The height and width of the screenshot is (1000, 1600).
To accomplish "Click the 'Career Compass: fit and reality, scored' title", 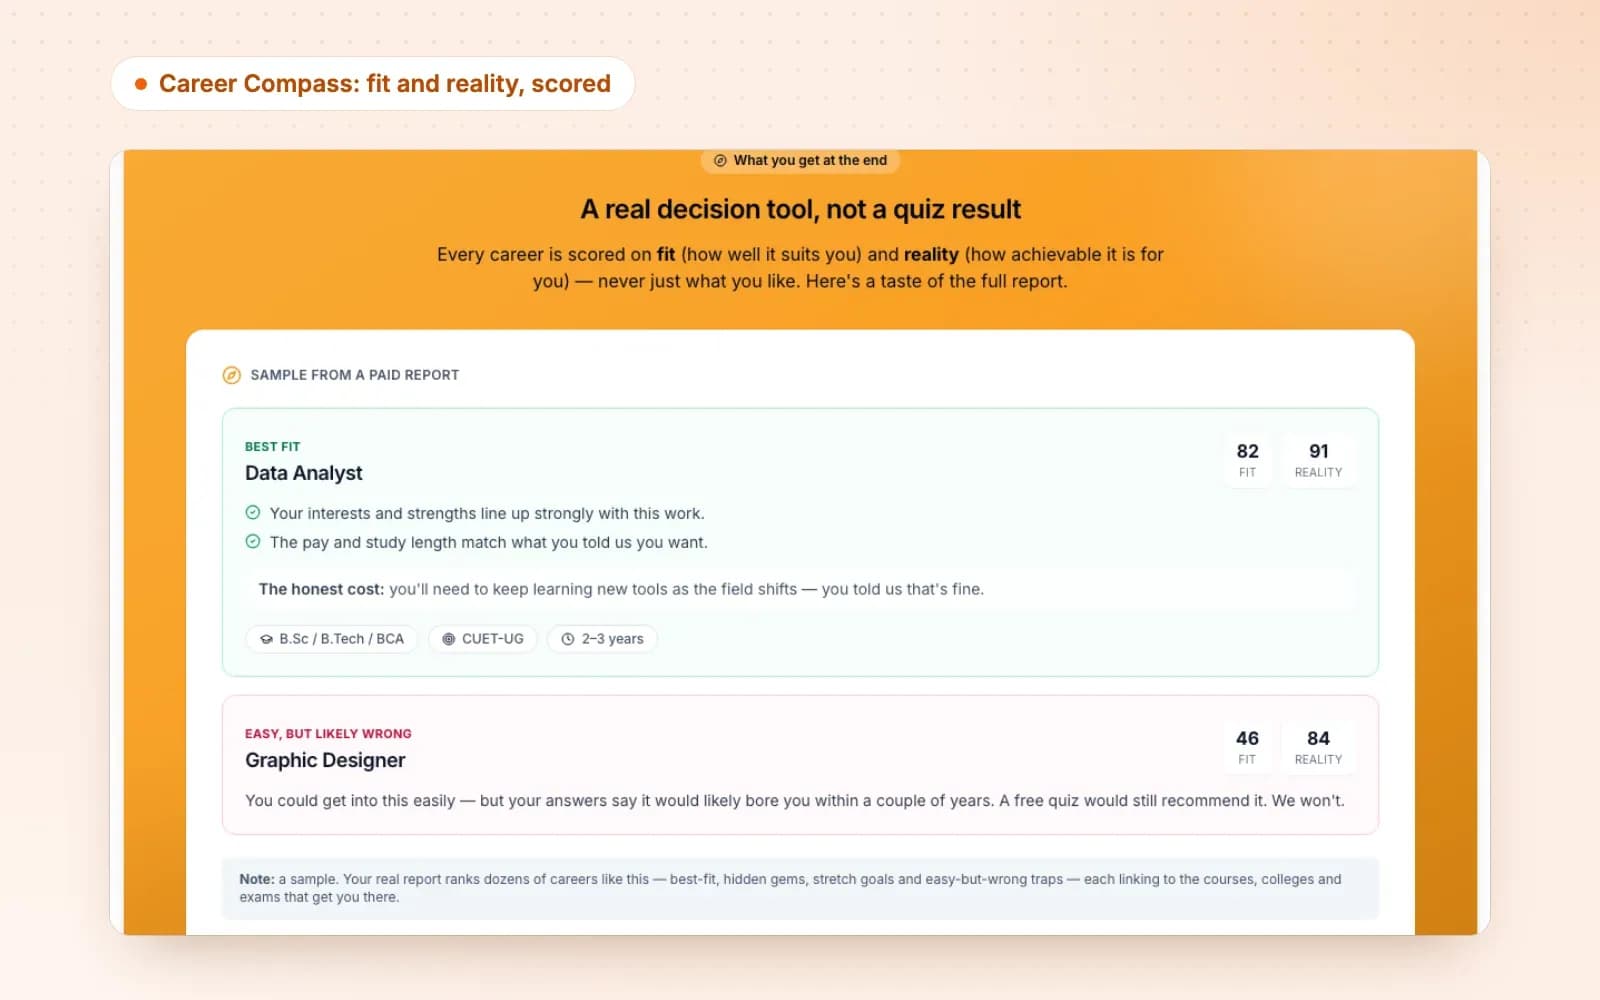I will click(x=385, y=84).
